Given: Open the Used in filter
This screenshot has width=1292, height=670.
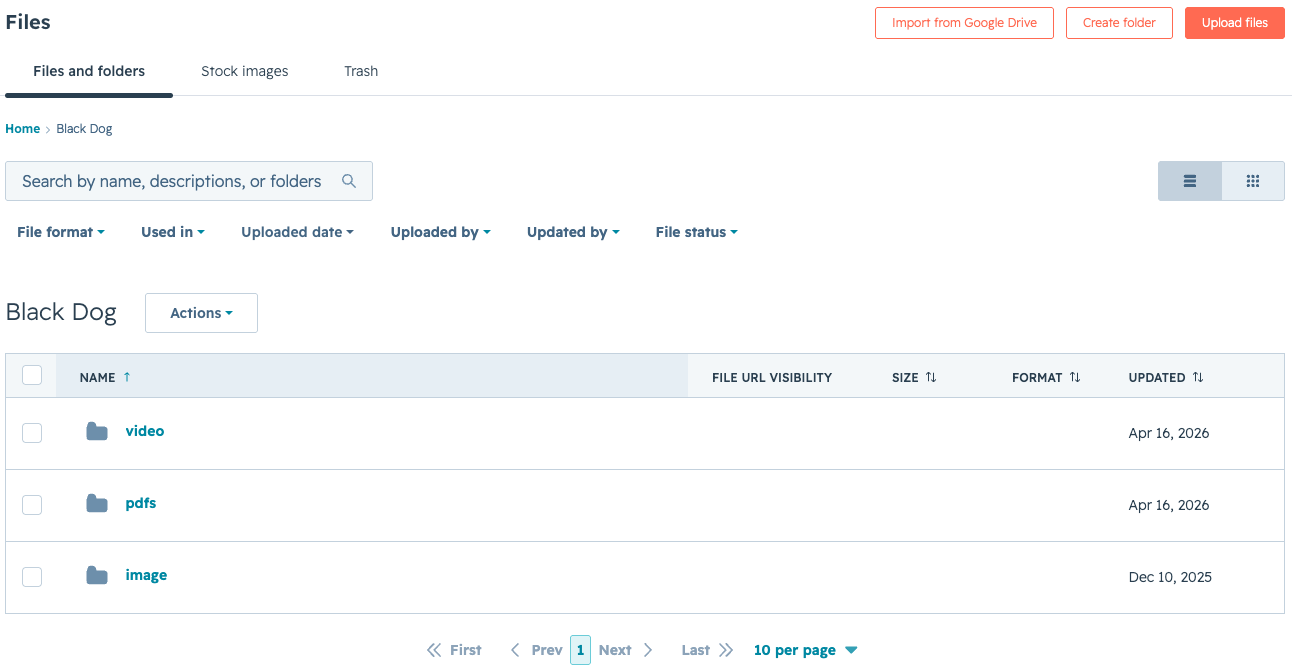Looking at the screenshot, I should coord(173,232).
